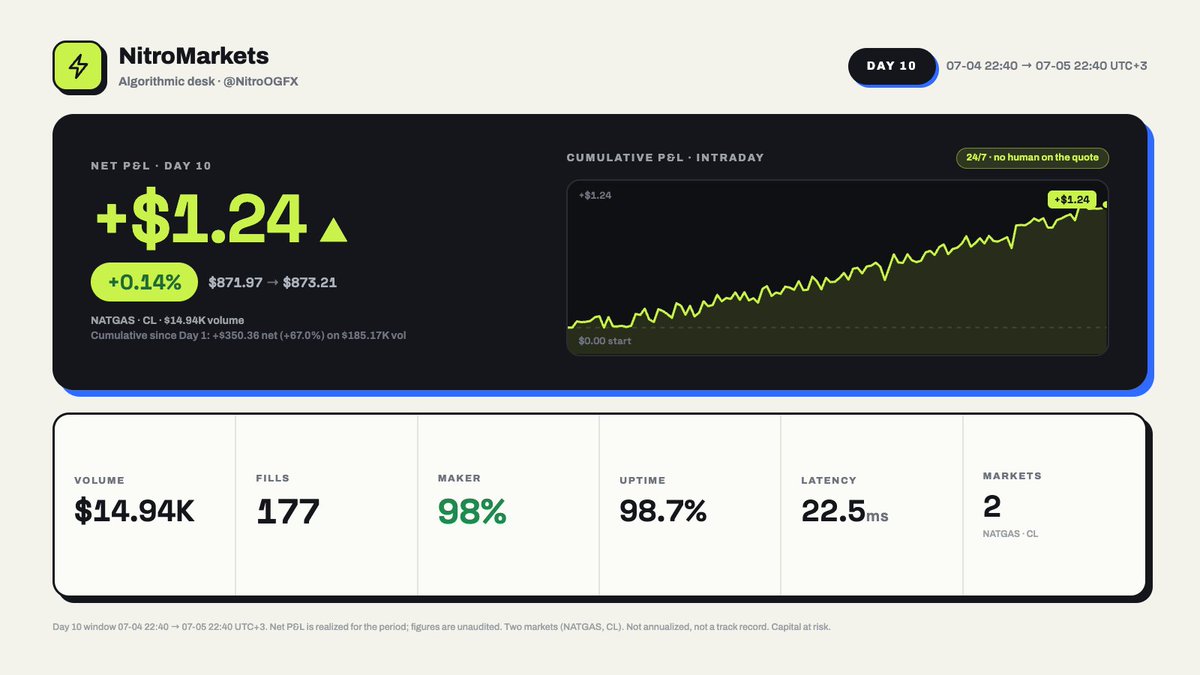Screen dimensions: 1200x675
Task: Select the black DAY 10 badge
Action: [891, 66]
